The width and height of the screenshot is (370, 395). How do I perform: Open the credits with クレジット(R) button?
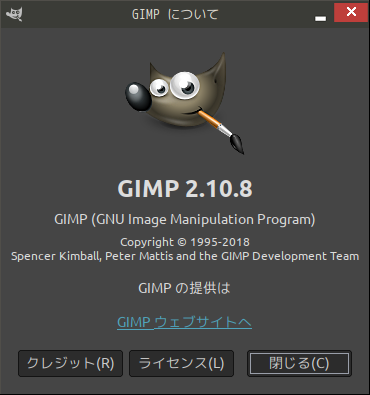70,363
